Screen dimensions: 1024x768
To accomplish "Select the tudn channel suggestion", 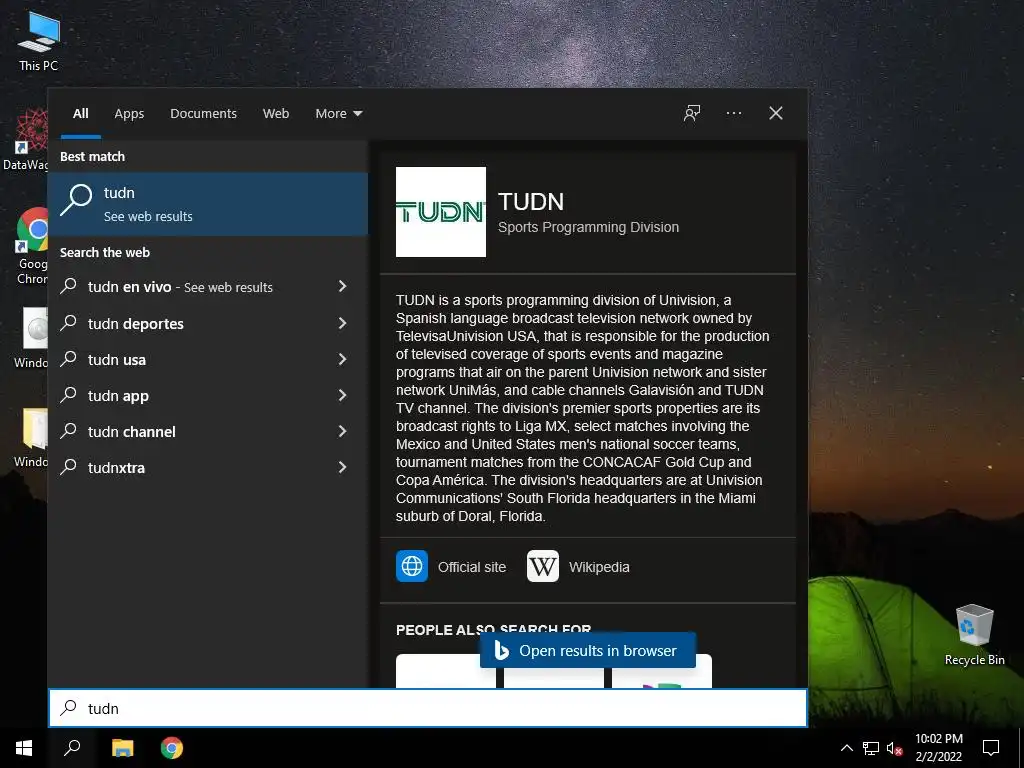I will (208, 431).
